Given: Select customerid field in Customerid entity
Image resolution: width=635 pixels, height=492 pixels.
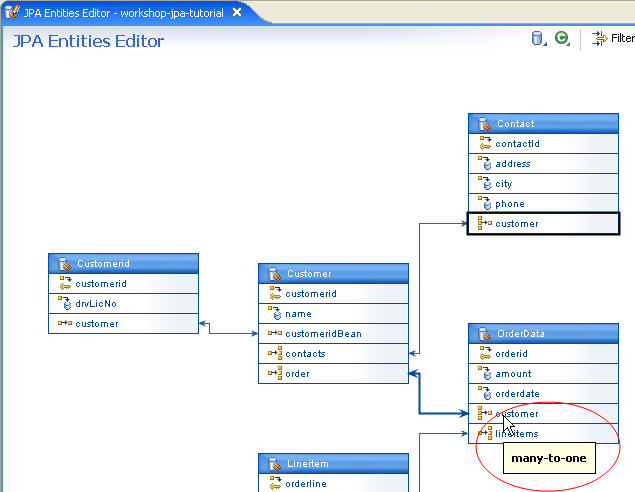Looking at the screenshot, I should click(123, 283).
